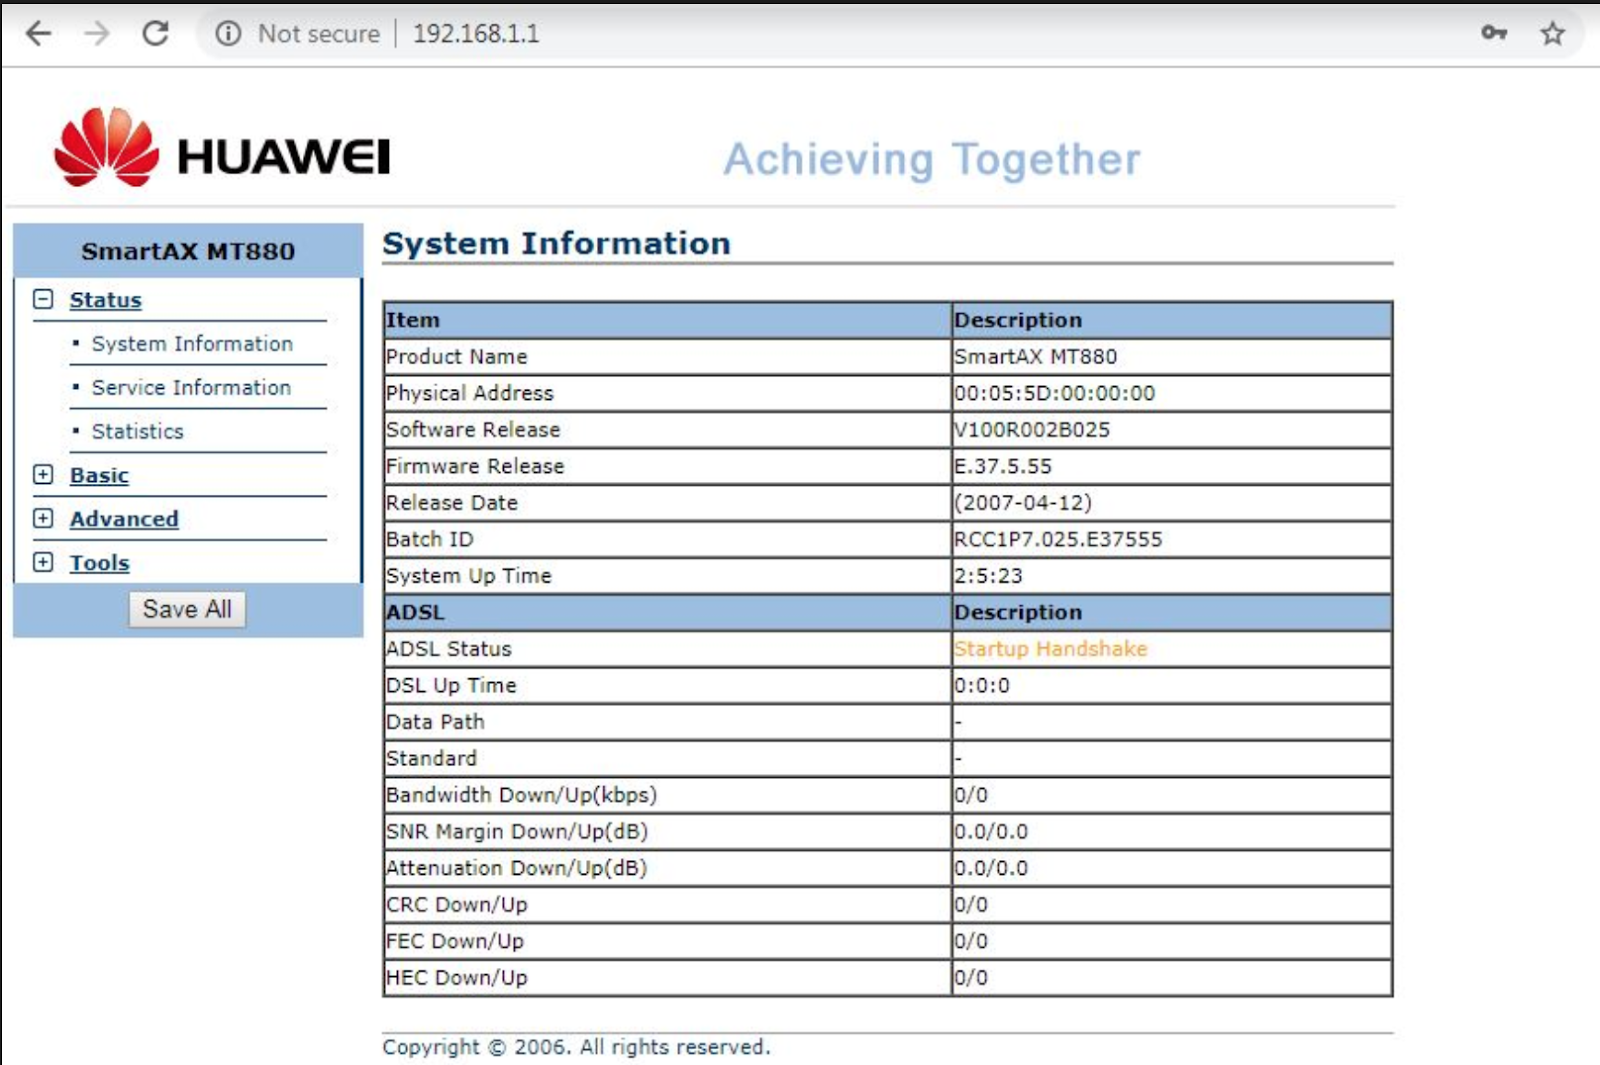Click the Copyright 2006 footer text
Viewport: 1600px width, 1065px height.
[x=576, y=1047]
